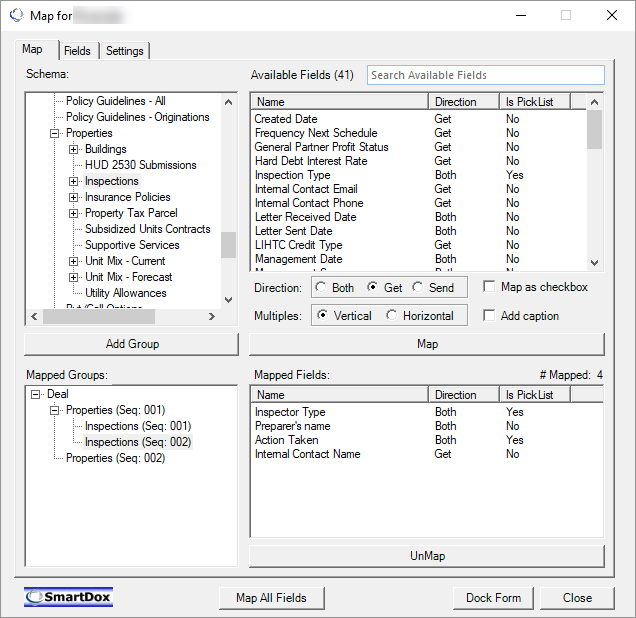
Task: Select Inspections (Seq: 002) mapped group
Action: (x=138, y=442)
